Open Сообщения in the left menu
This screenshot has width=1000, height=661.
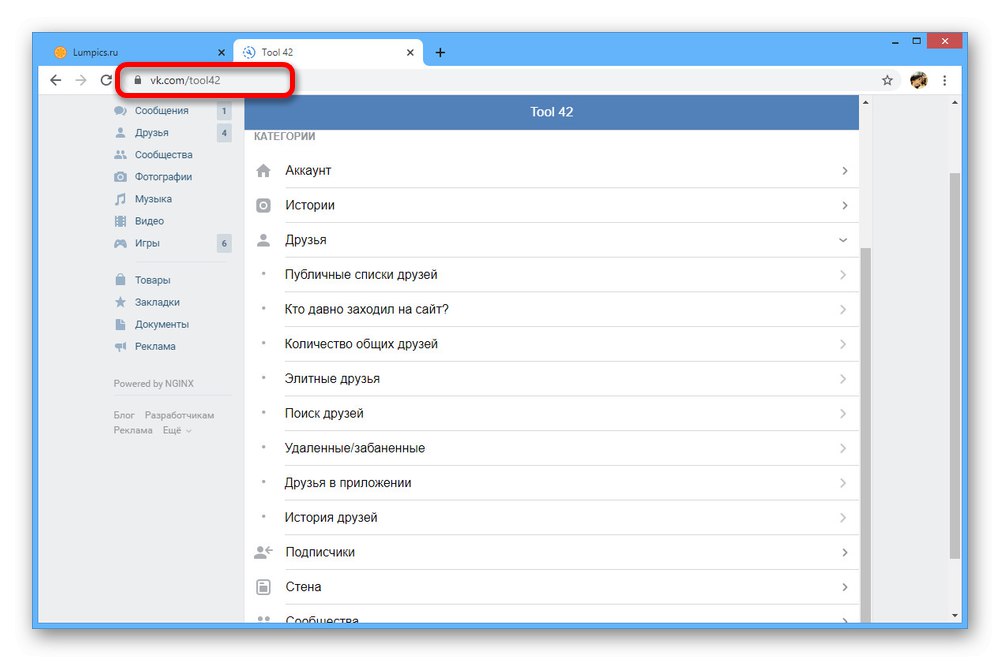pyautogui.click(x=161, y=110)
